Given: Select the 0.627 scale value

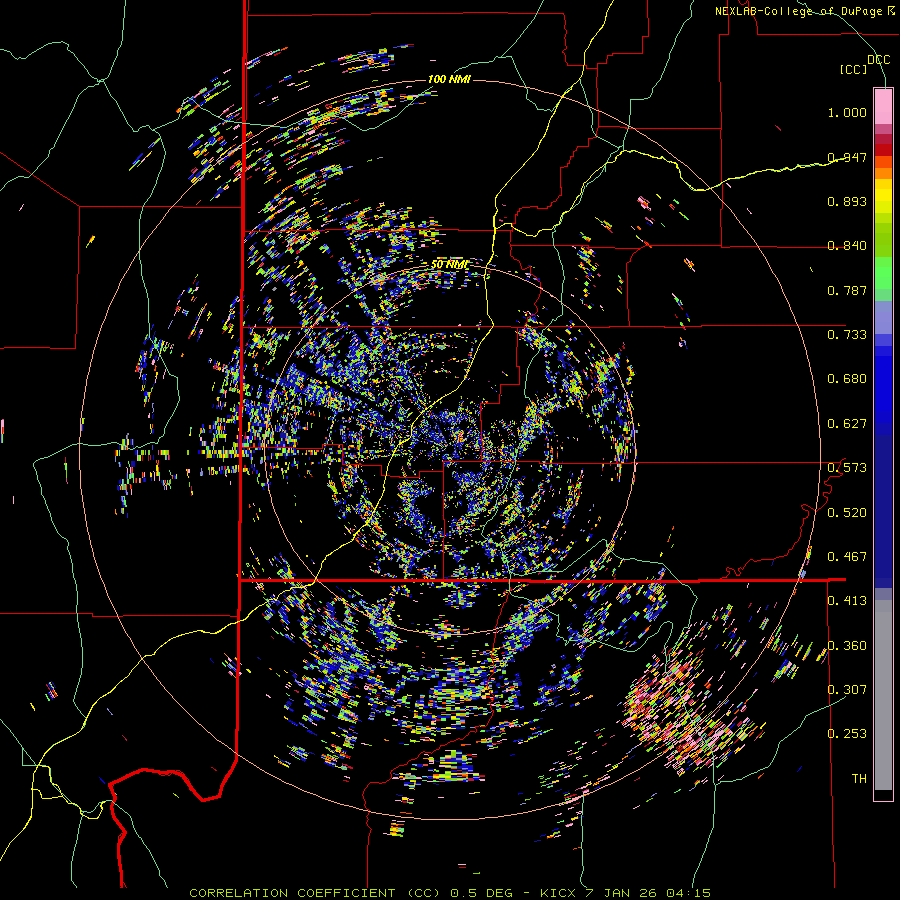Looking at the screenshot, I should coord(847,424).
